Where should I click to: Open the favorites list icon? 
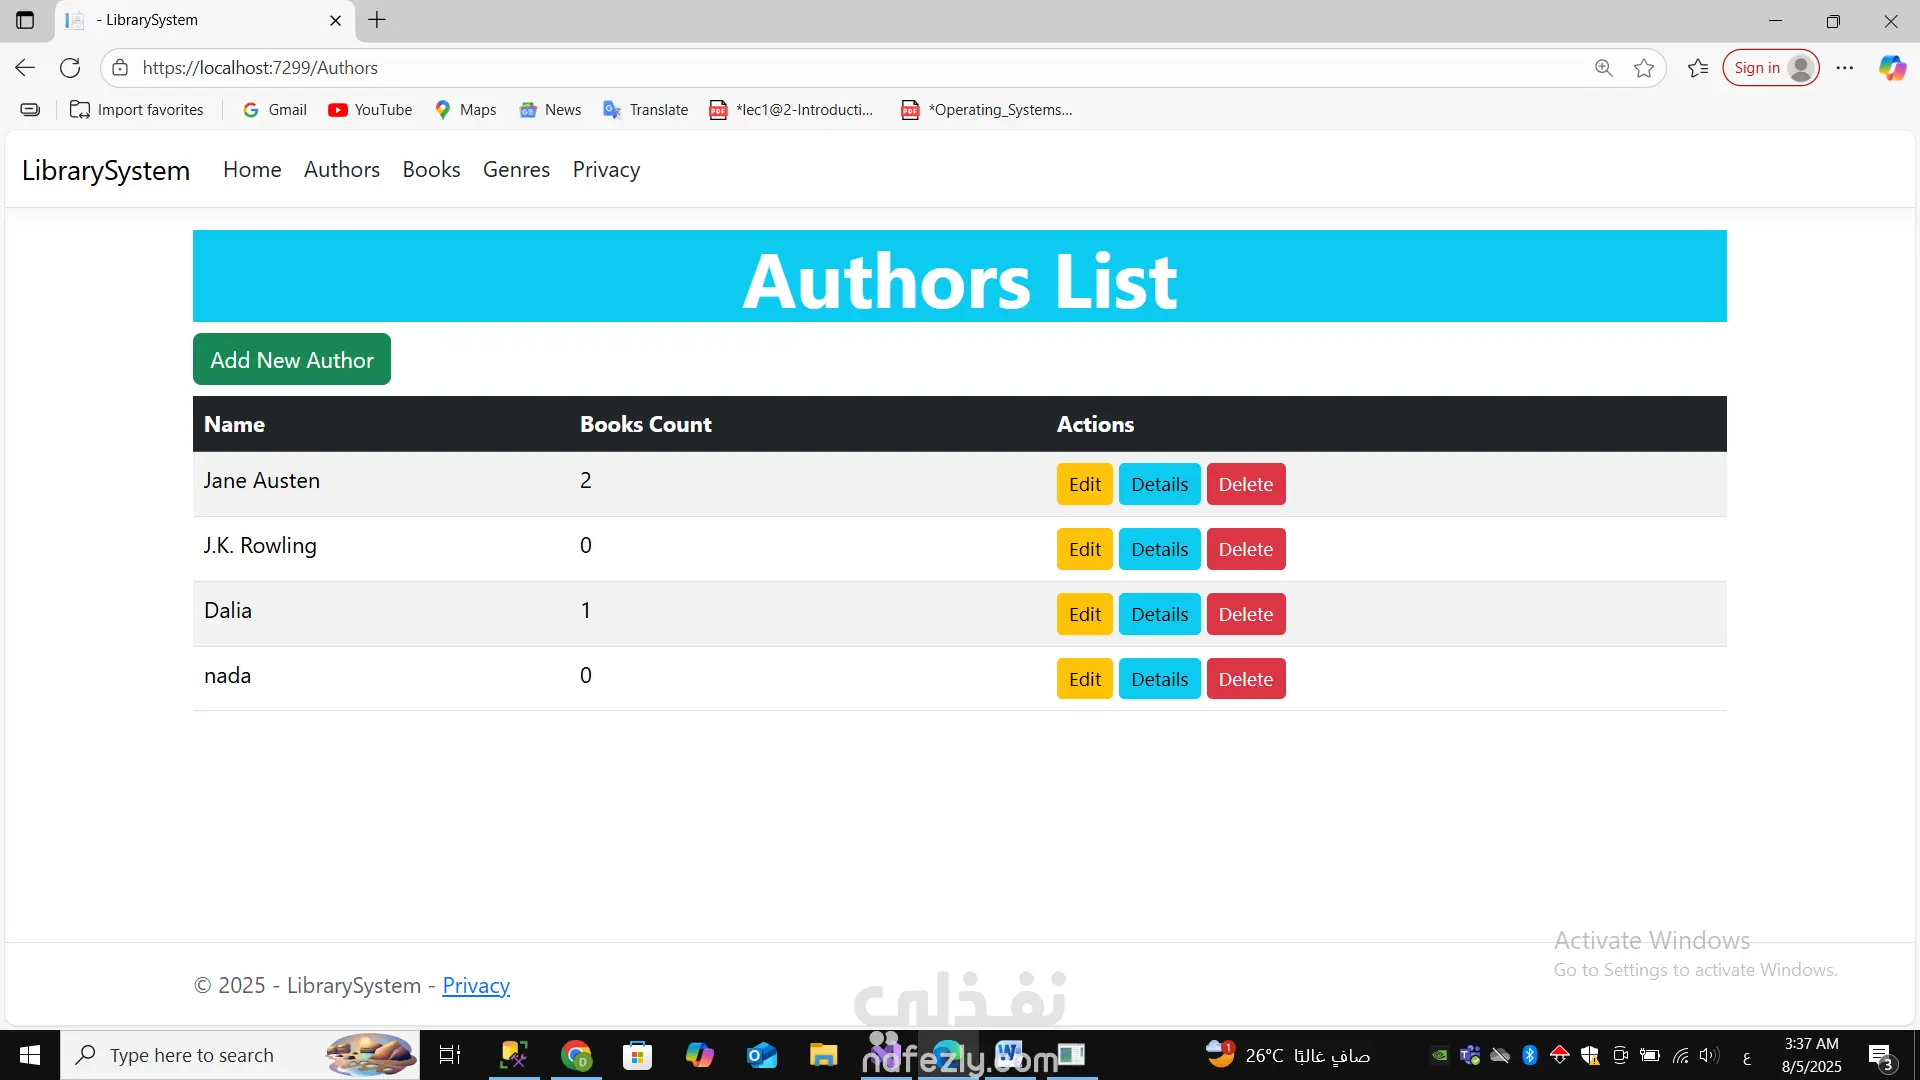coord(1698,68)
